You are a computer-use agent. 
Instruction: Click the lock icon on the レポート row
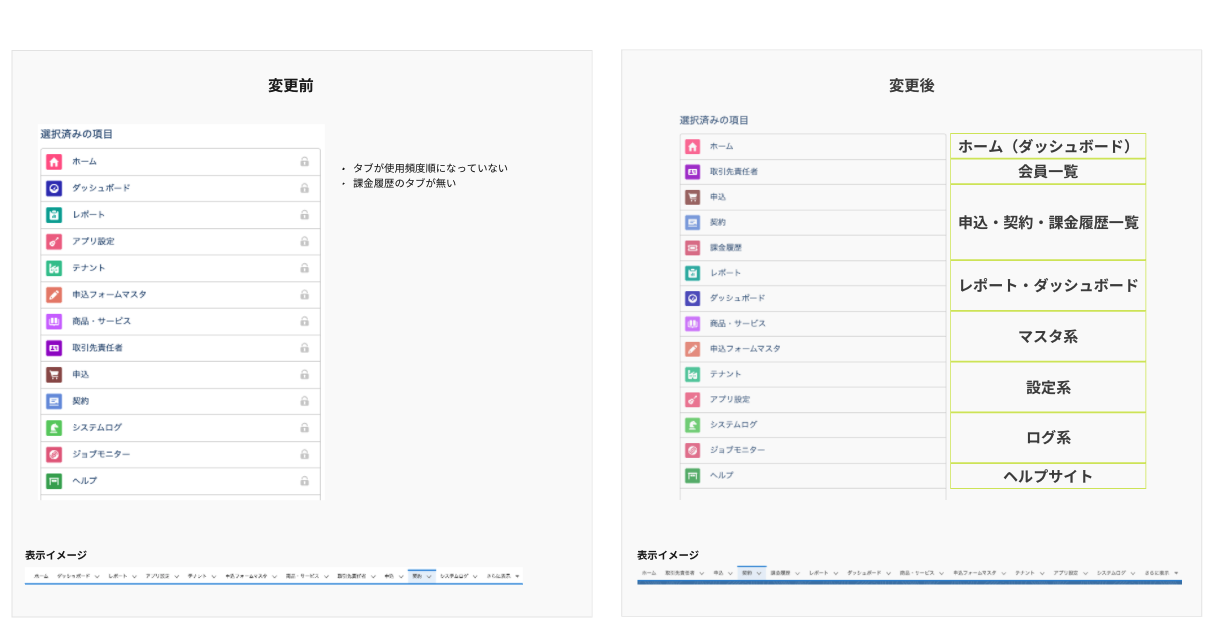(304, 215)
